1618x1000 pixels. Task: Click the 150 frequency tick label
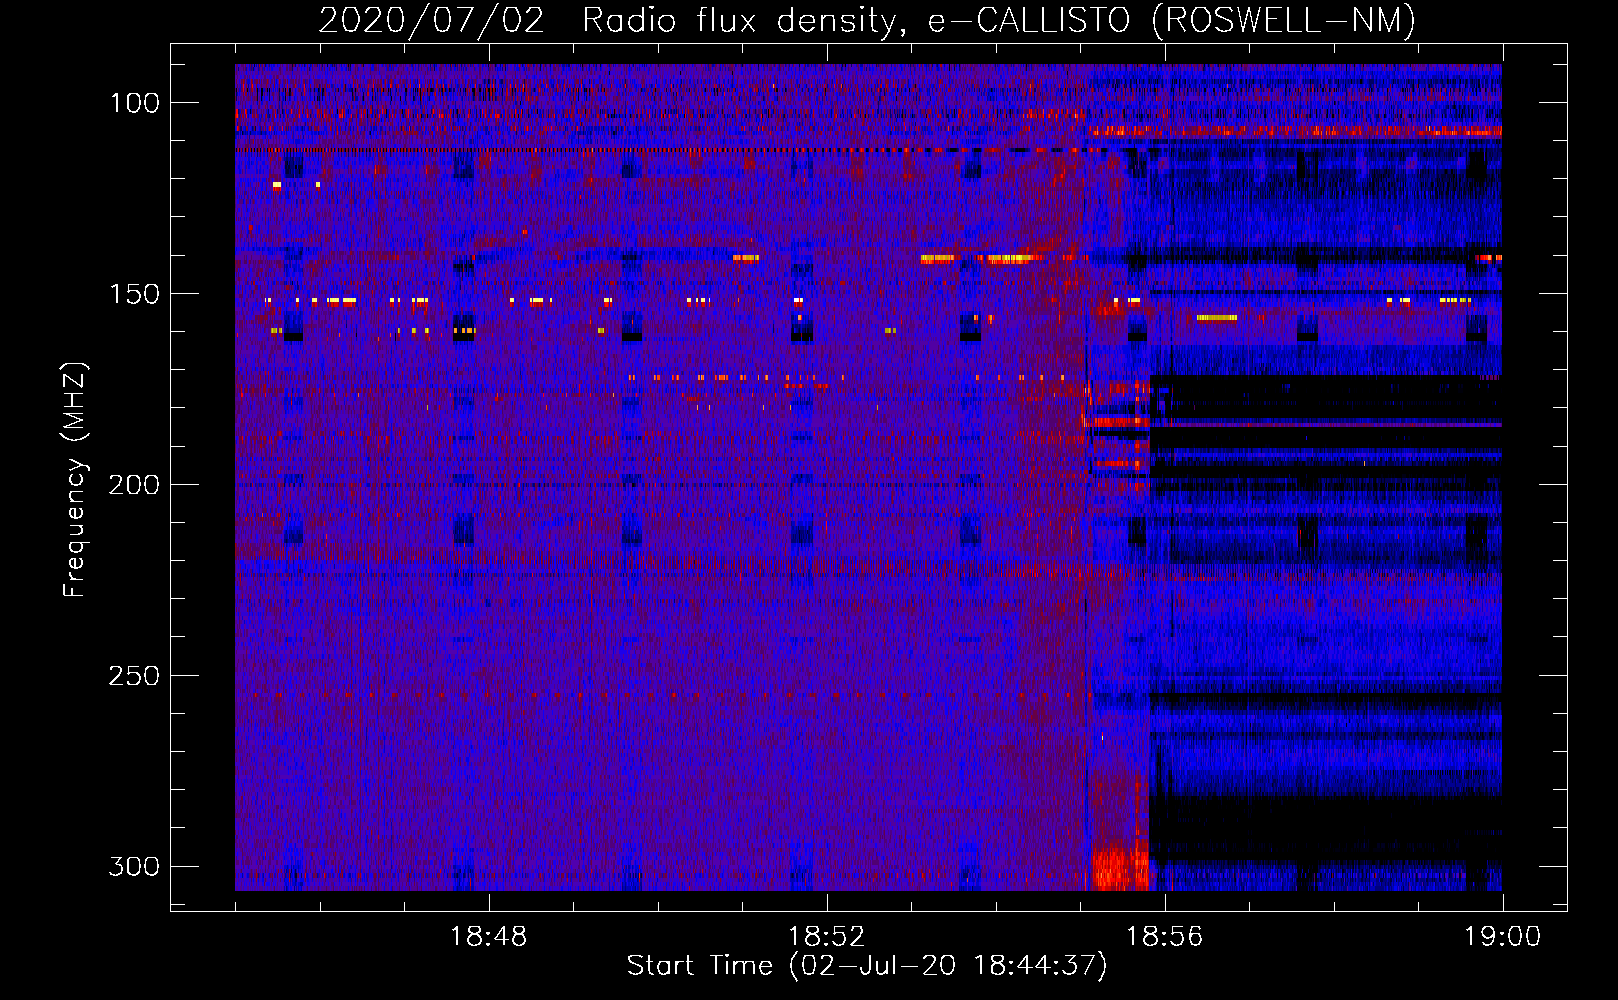tap(135, 294)
